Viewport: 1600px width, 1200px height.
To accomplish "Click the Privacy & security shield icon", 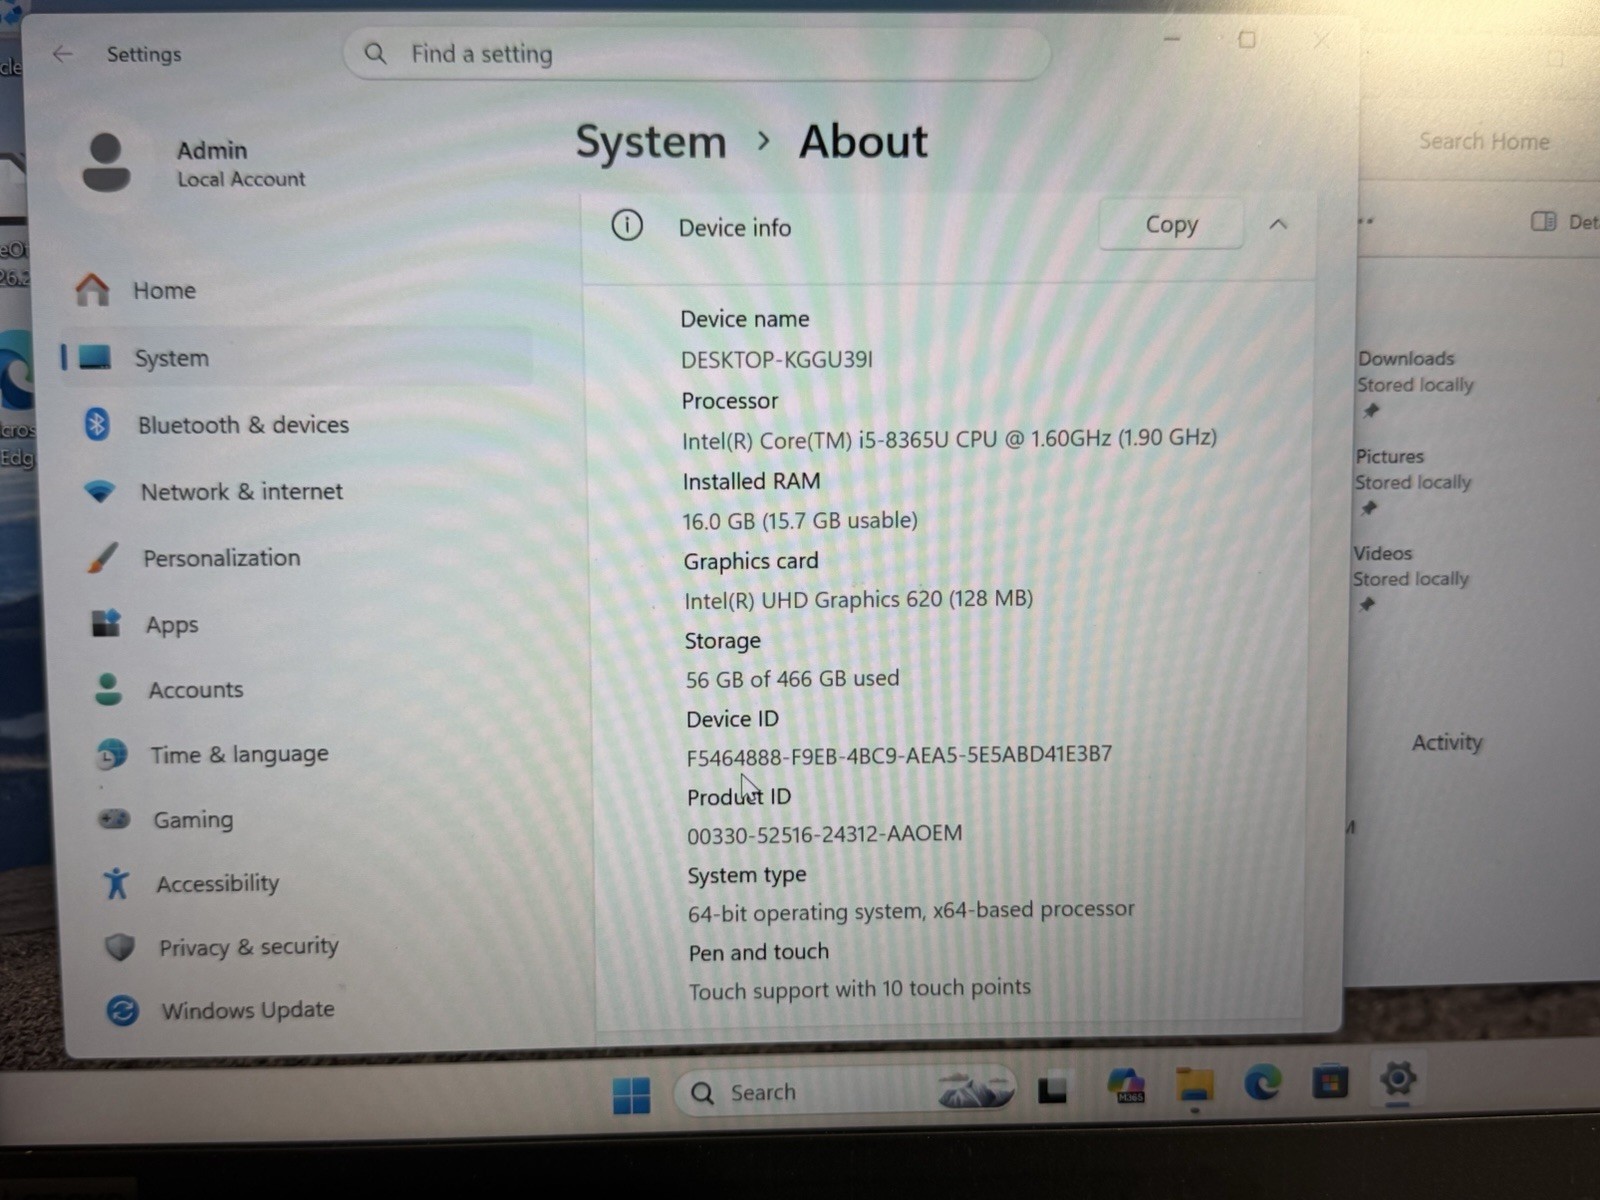I will tap(120, 946).
